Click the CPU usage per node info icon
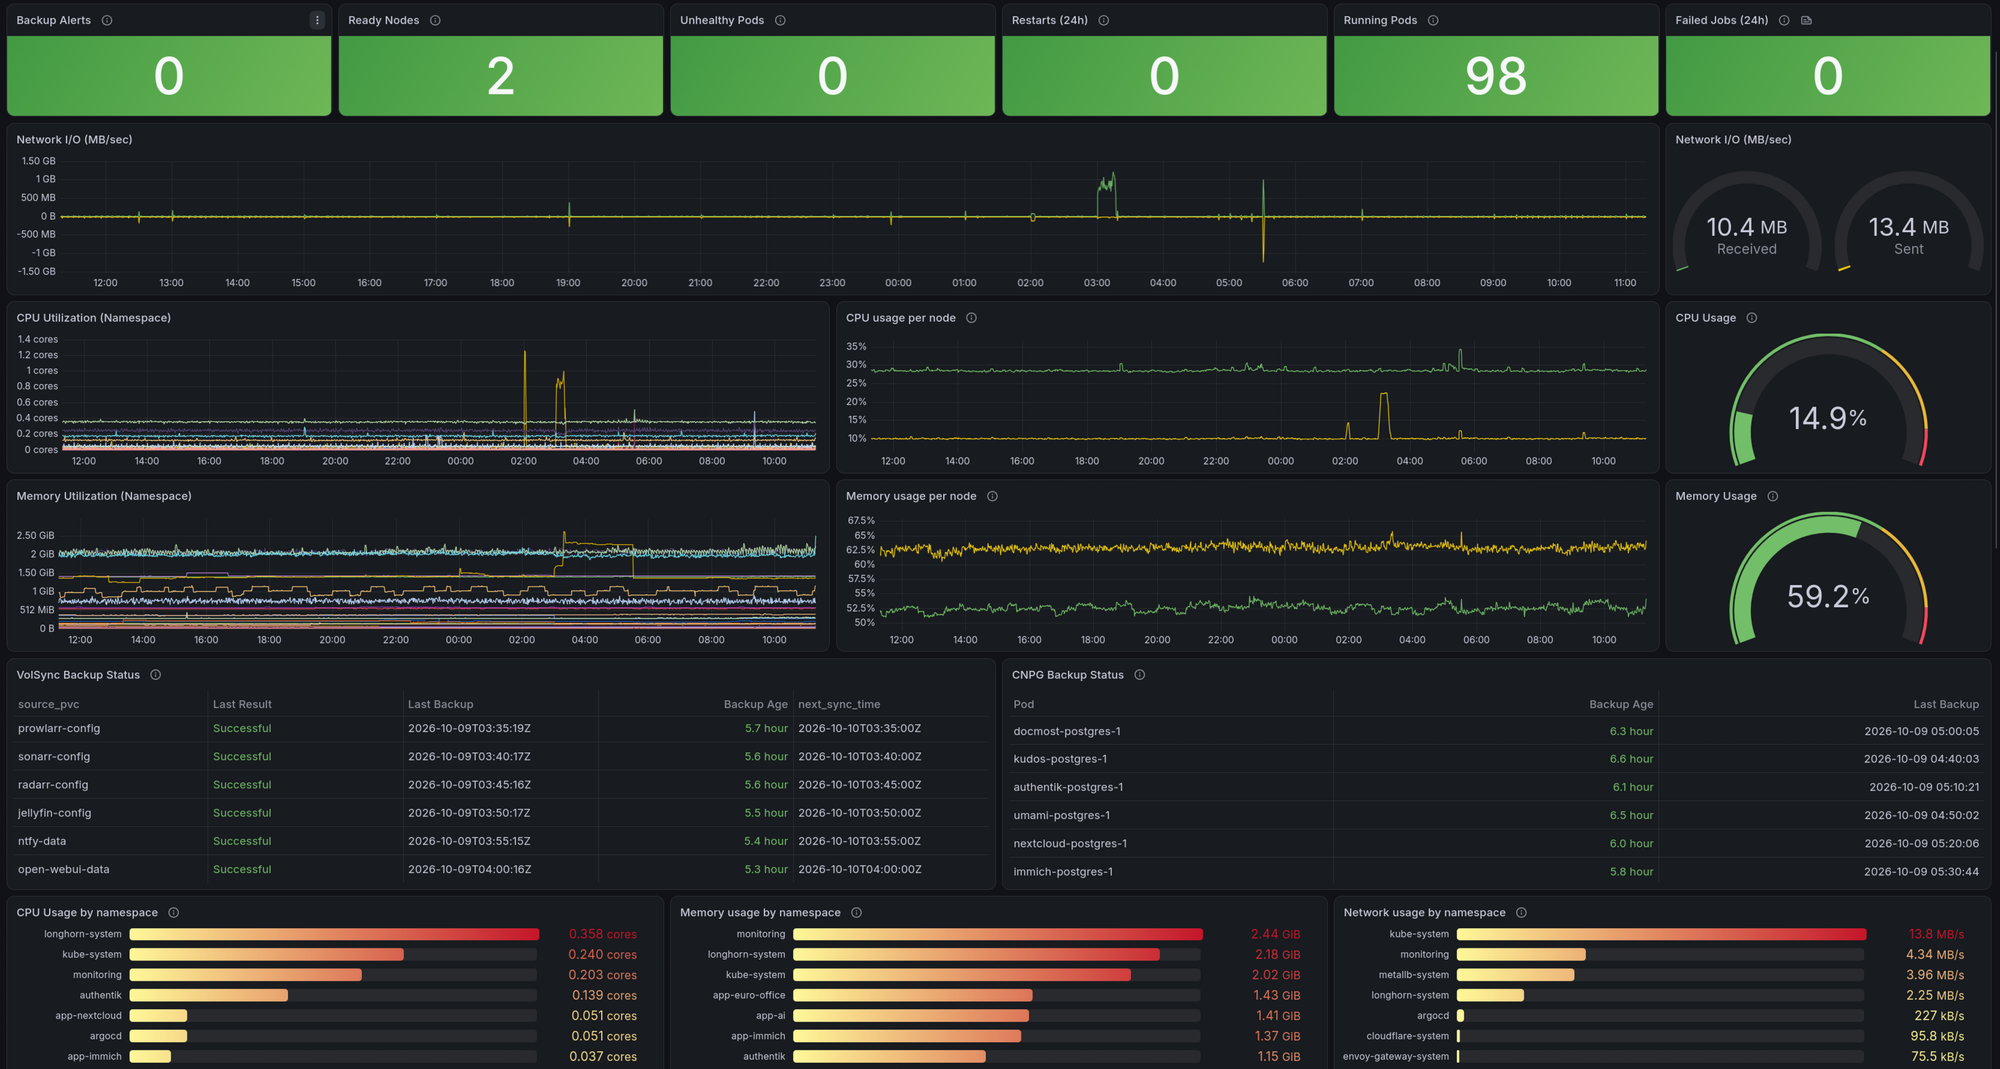Screen dimensions: 2000x1069 click(971, 318)
